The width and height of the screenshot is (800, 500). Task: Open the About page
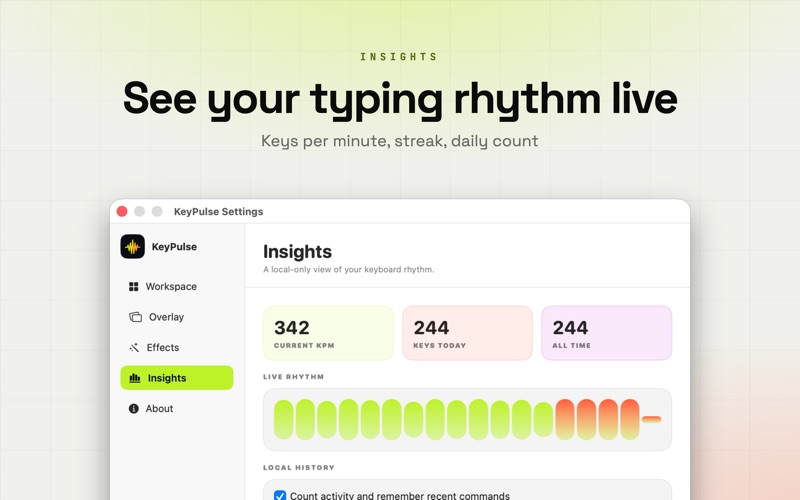(177, 409)
